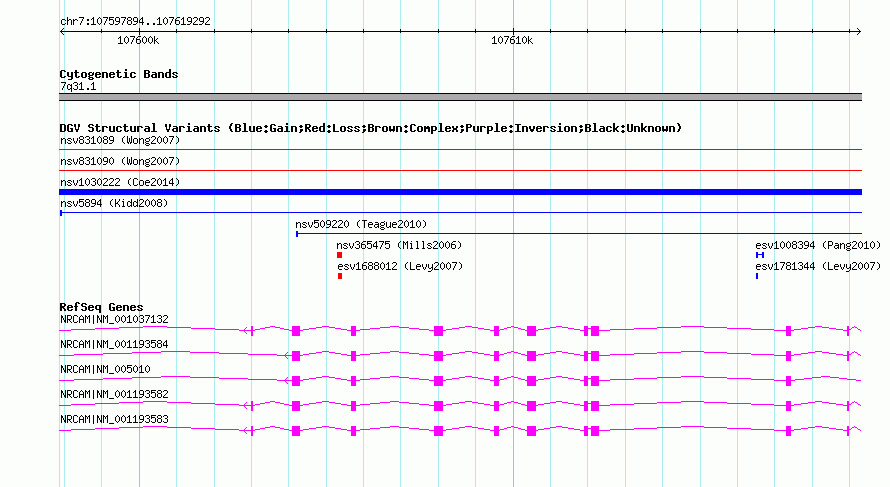890x487 pixels.
Task: Open the NRCAM|NM_005010 transcript label
Action: [105, 370]
